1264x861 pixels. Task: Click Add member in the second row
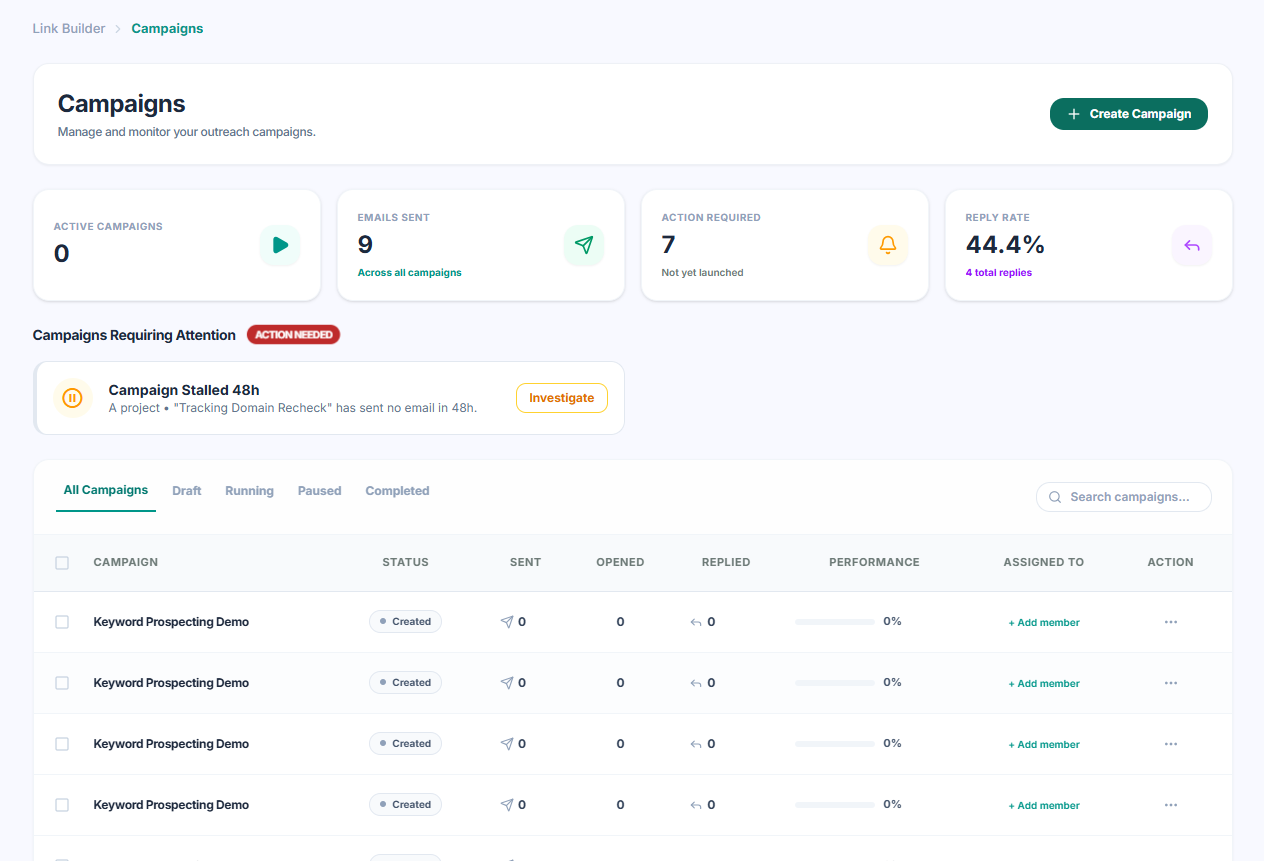click(1044, 684)
